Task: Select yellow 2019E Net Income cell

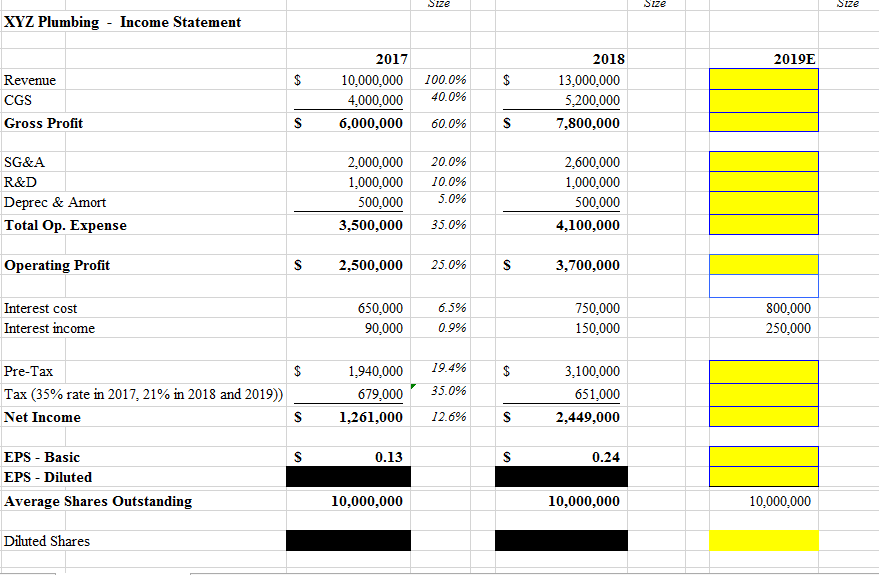Action: coord(764,416)
